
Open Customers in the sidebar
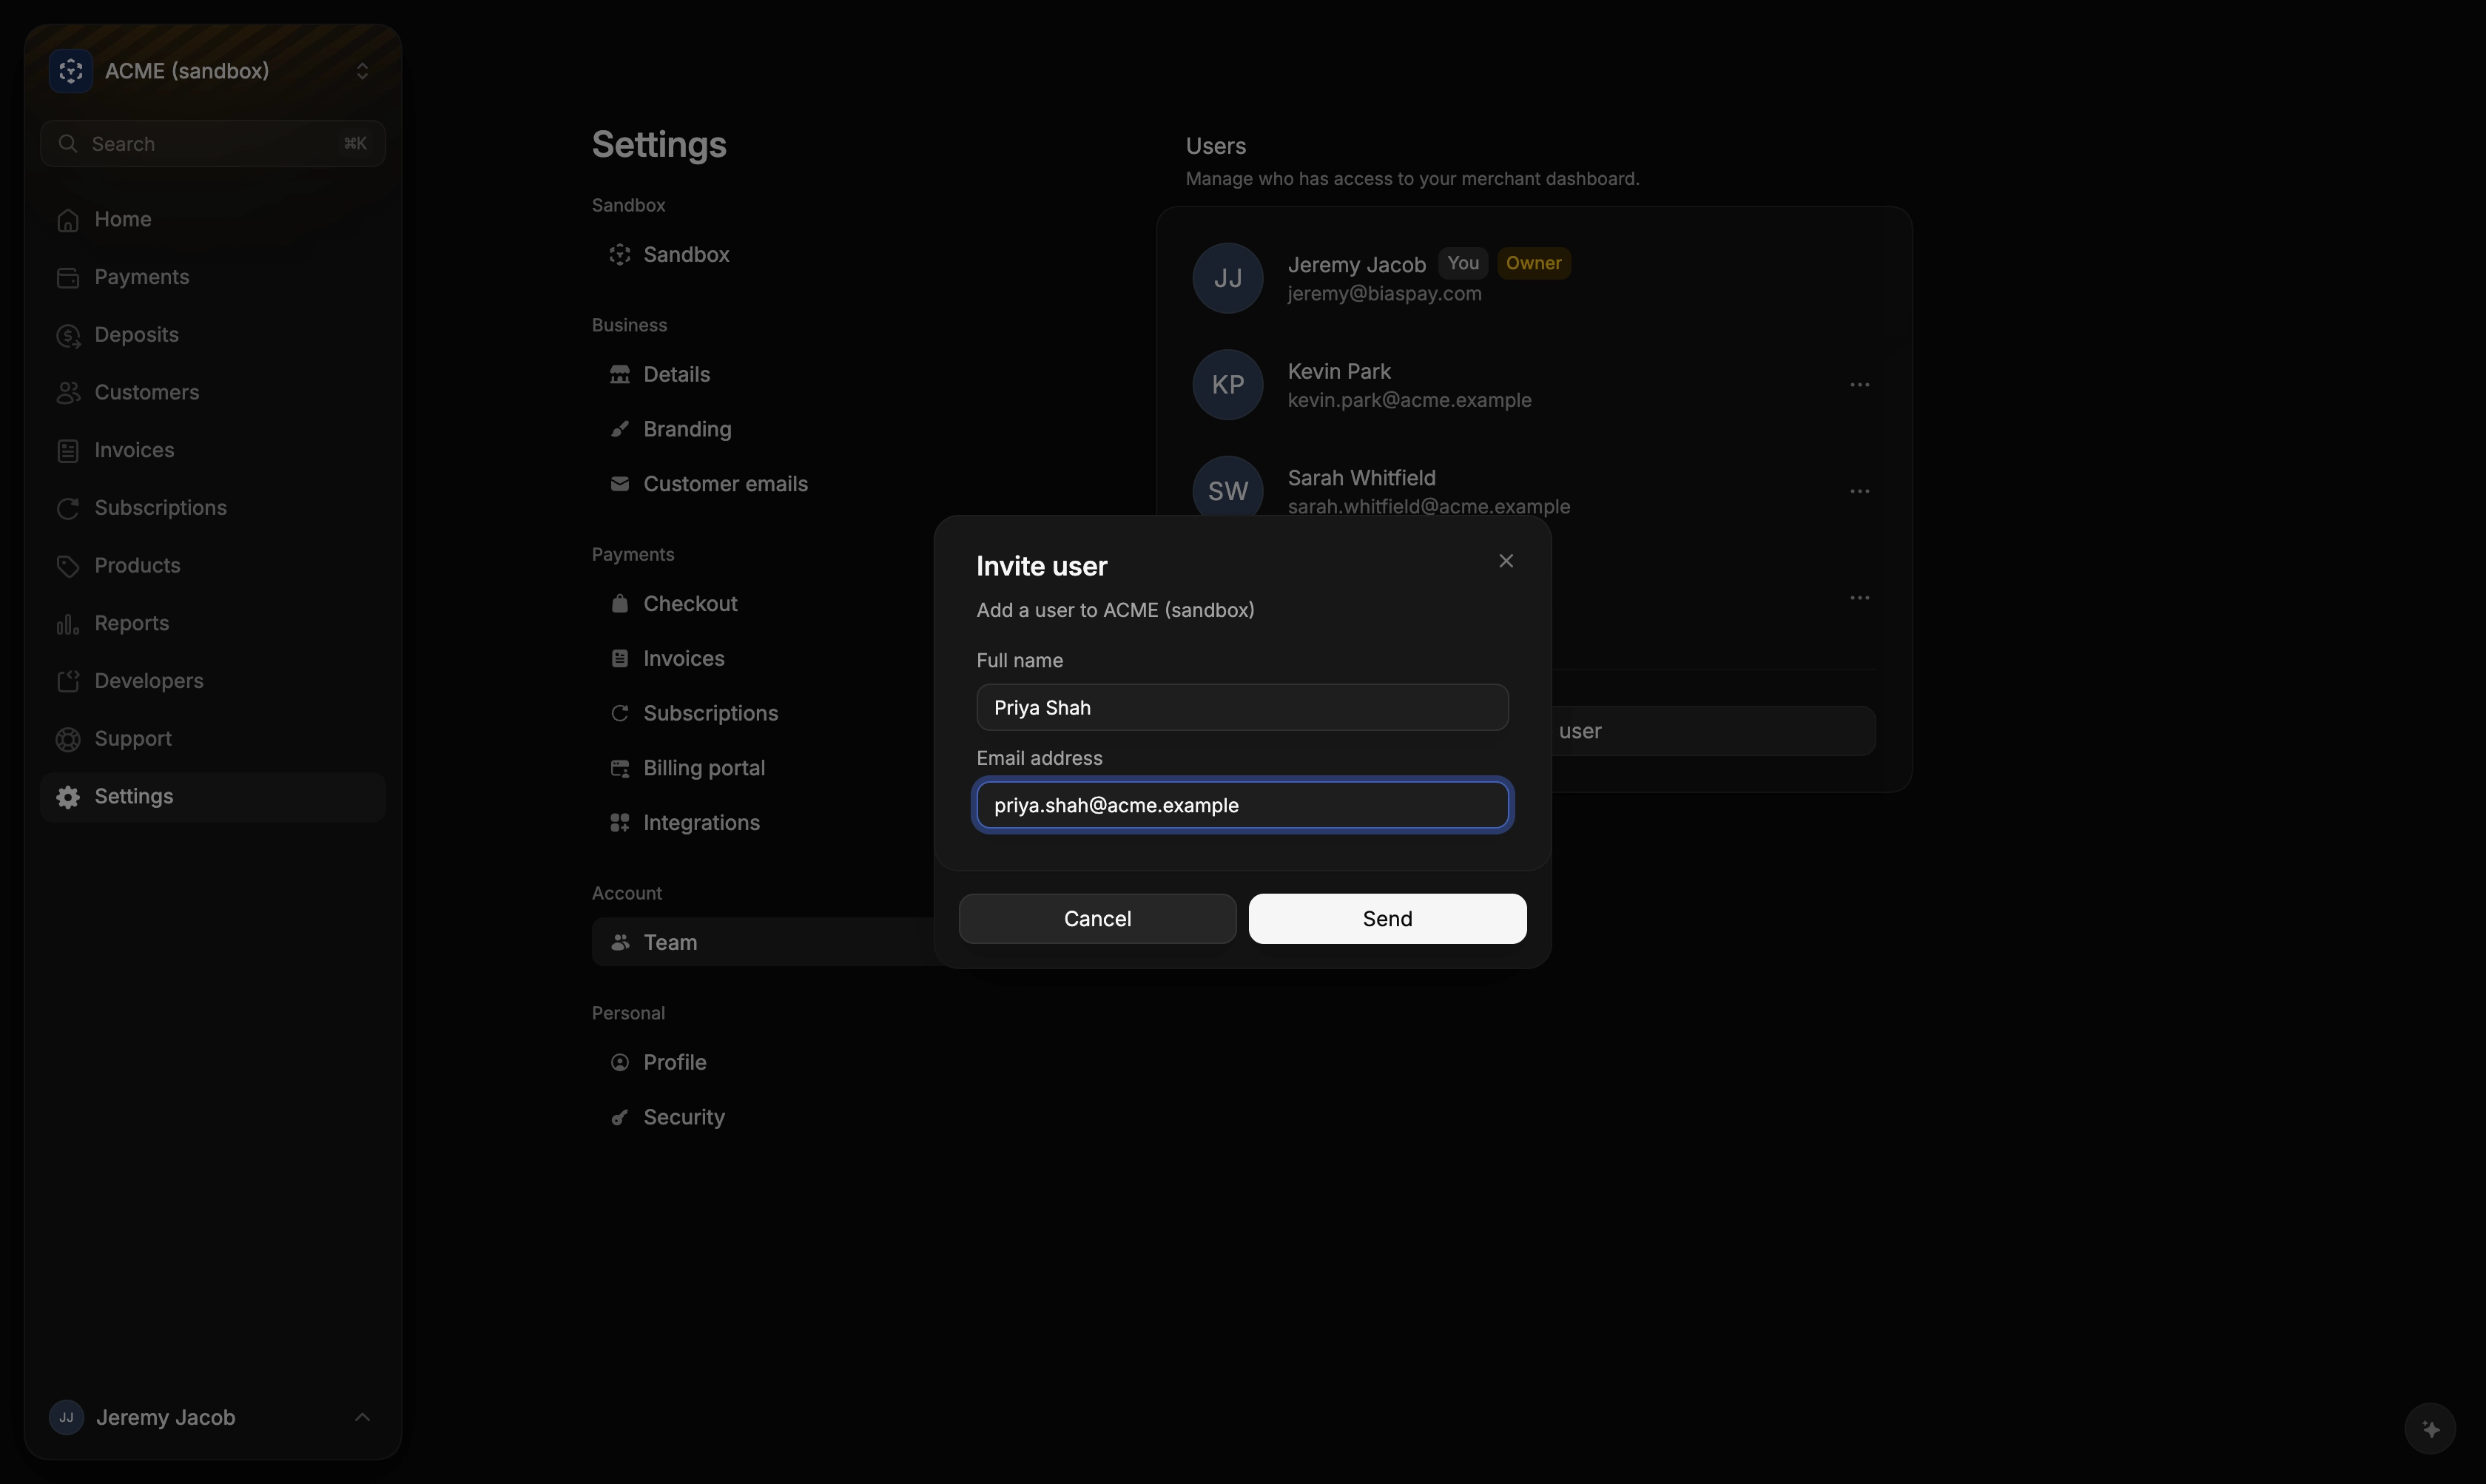[x=212, y=393]
